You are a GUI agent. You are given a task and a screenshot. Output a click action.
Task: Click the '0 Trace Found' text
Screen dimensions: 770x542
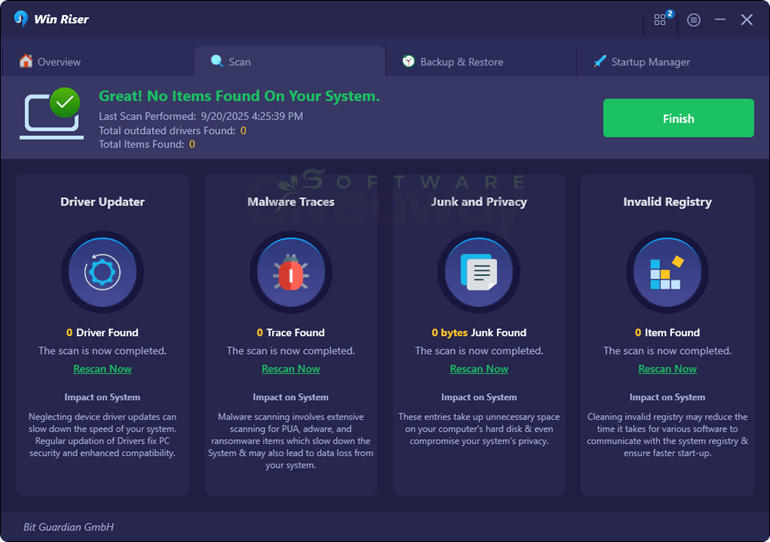pyautogui.click(x=291, y=332)
